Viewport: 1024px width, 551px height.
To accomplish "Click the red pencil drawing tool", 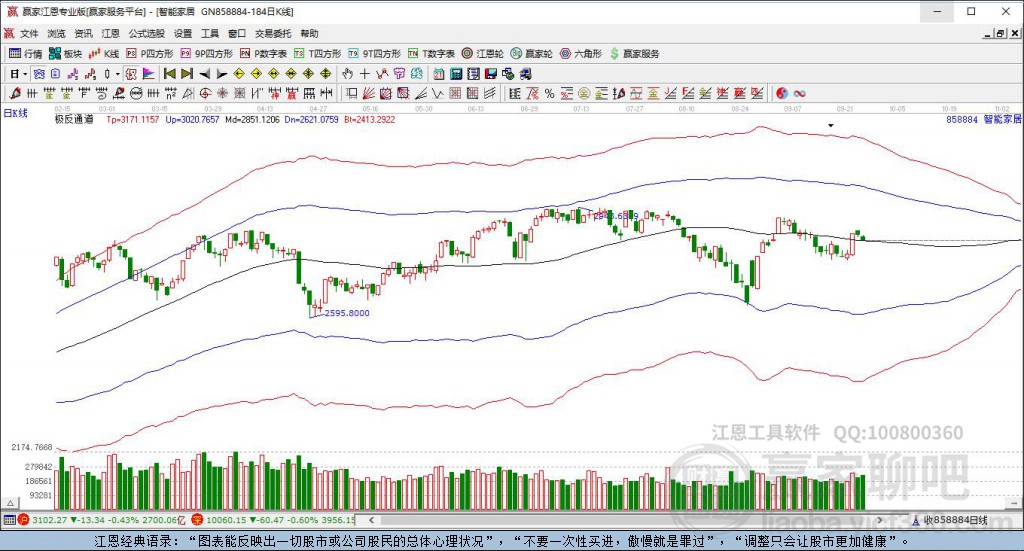I will pyautogui.click(x=15, y=93).
